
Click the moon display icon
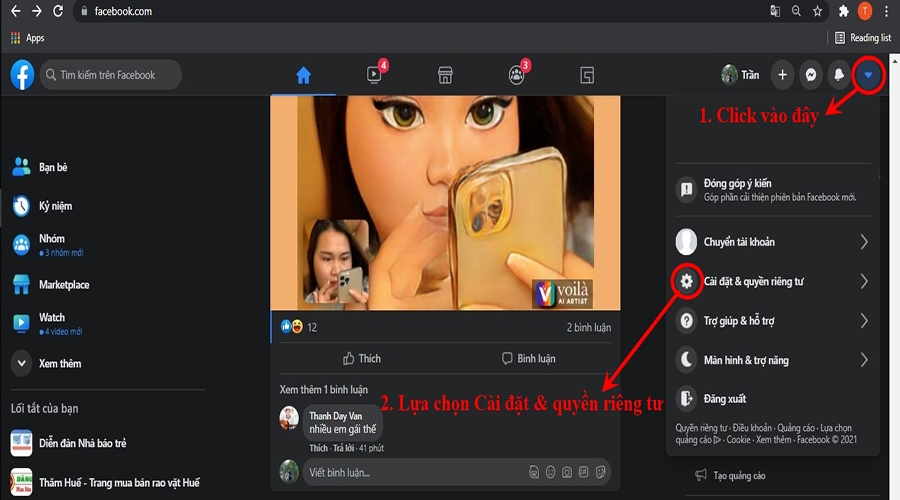pos(686,360)
